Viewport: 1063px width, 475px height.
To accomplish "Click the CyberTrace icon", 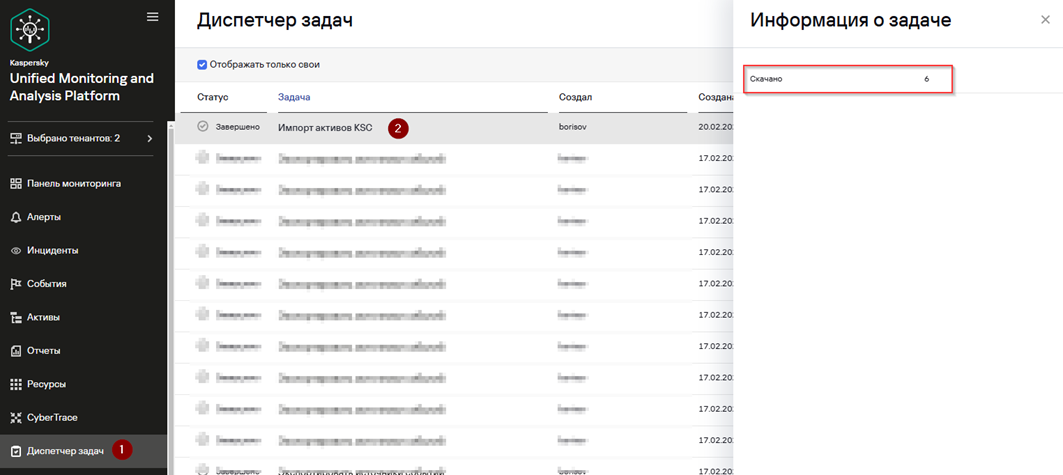I will tap(17, 417).
